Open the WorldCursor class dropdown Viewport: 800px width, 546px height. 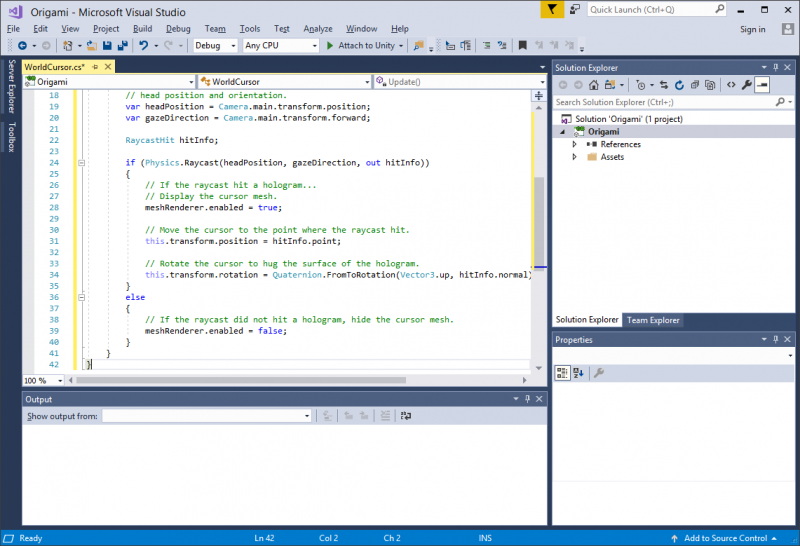(285, 82)
